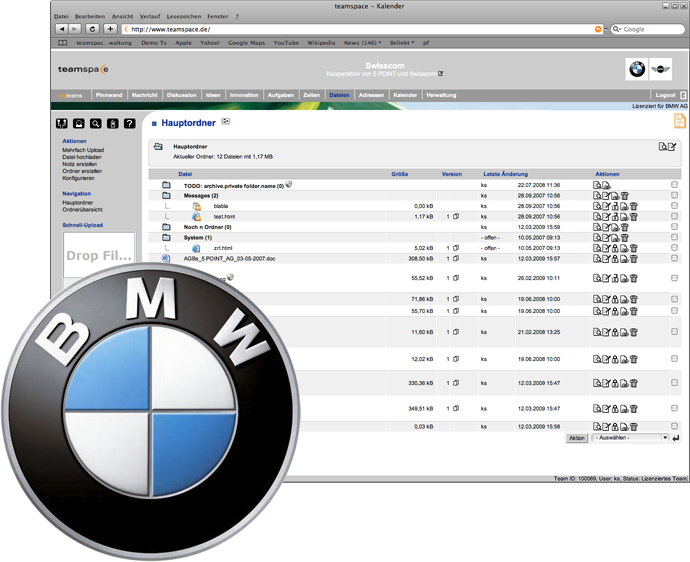690x562 pixels.
Task: Click the plus add bookmark browser button
Action: pyautogui.click(x=110, y=29)
